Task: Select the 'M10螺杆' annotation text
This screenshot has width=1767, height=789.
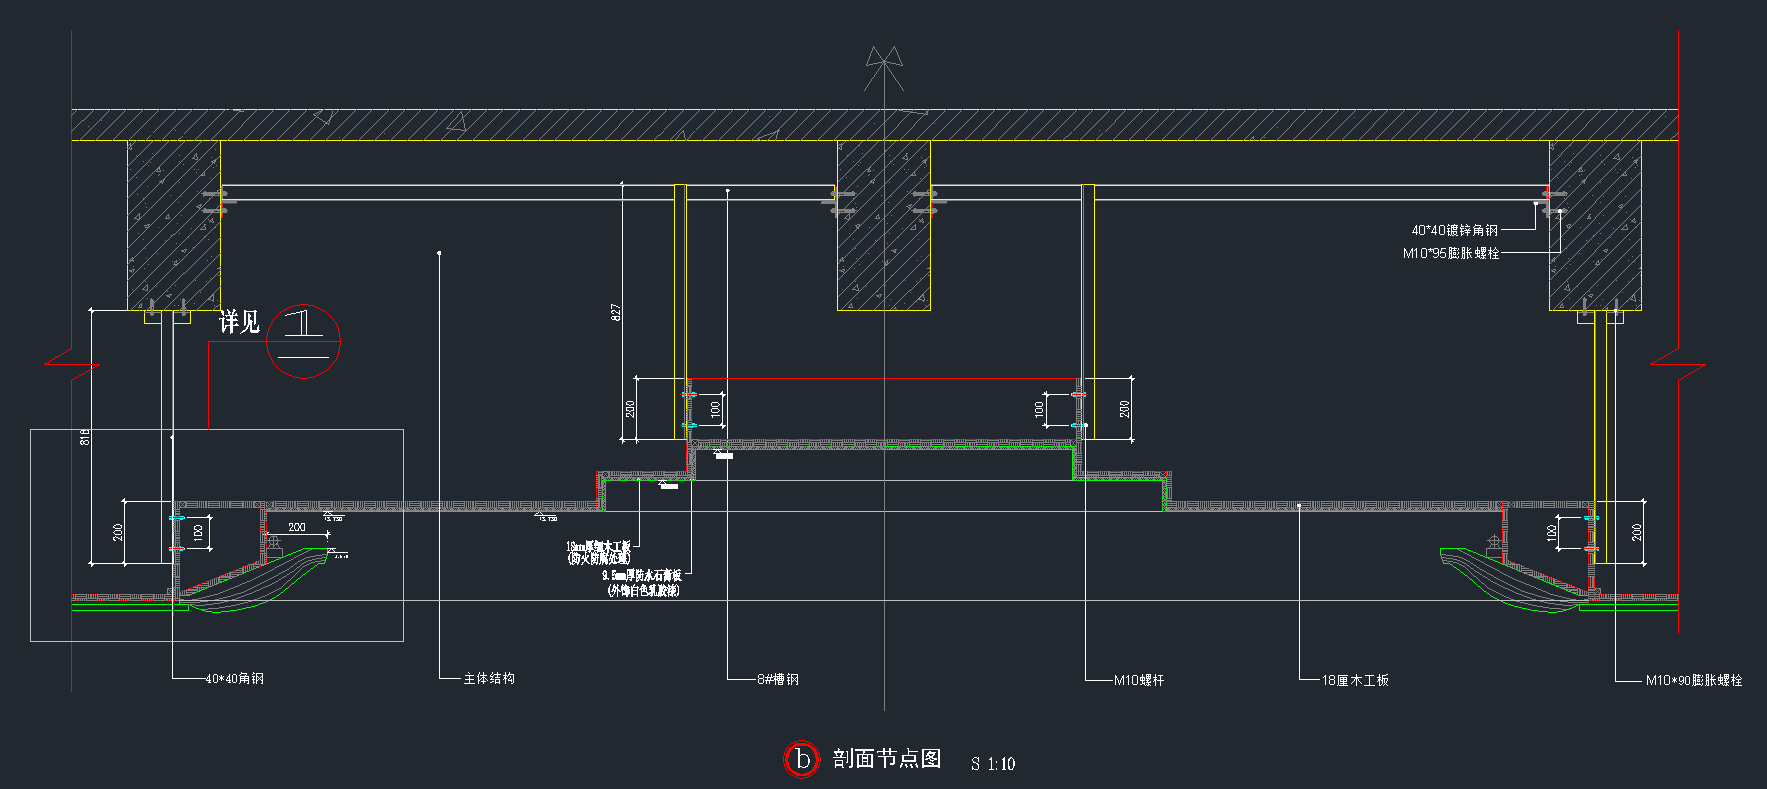Action: point(1139,680)
